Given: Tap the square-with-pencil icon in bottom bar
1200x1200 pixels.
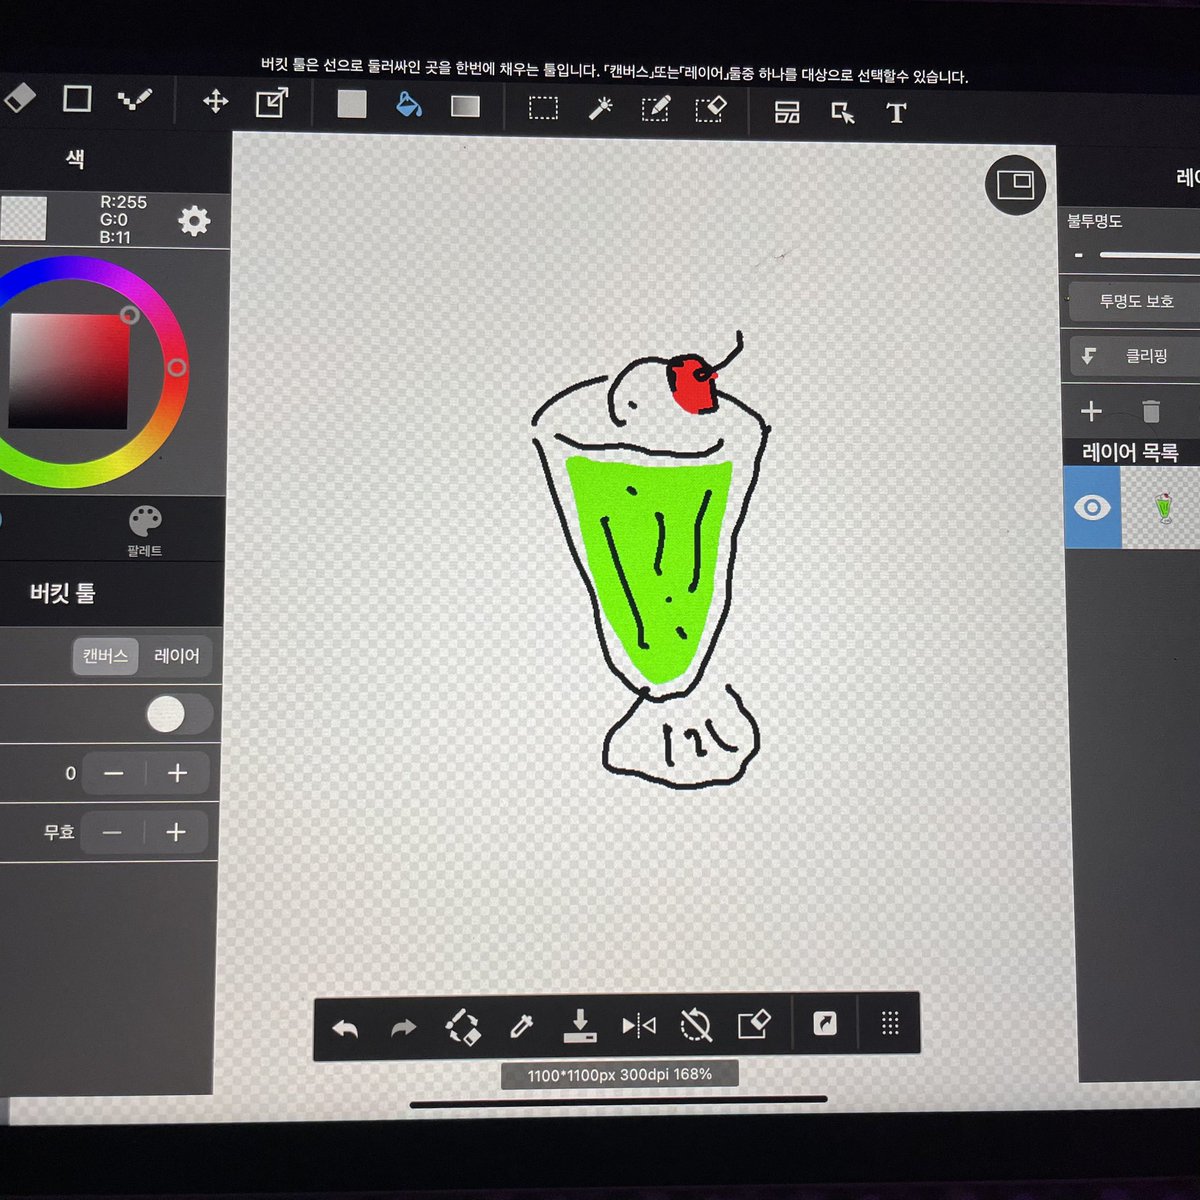Looking at the screenshot, I should pos(754,1024).
